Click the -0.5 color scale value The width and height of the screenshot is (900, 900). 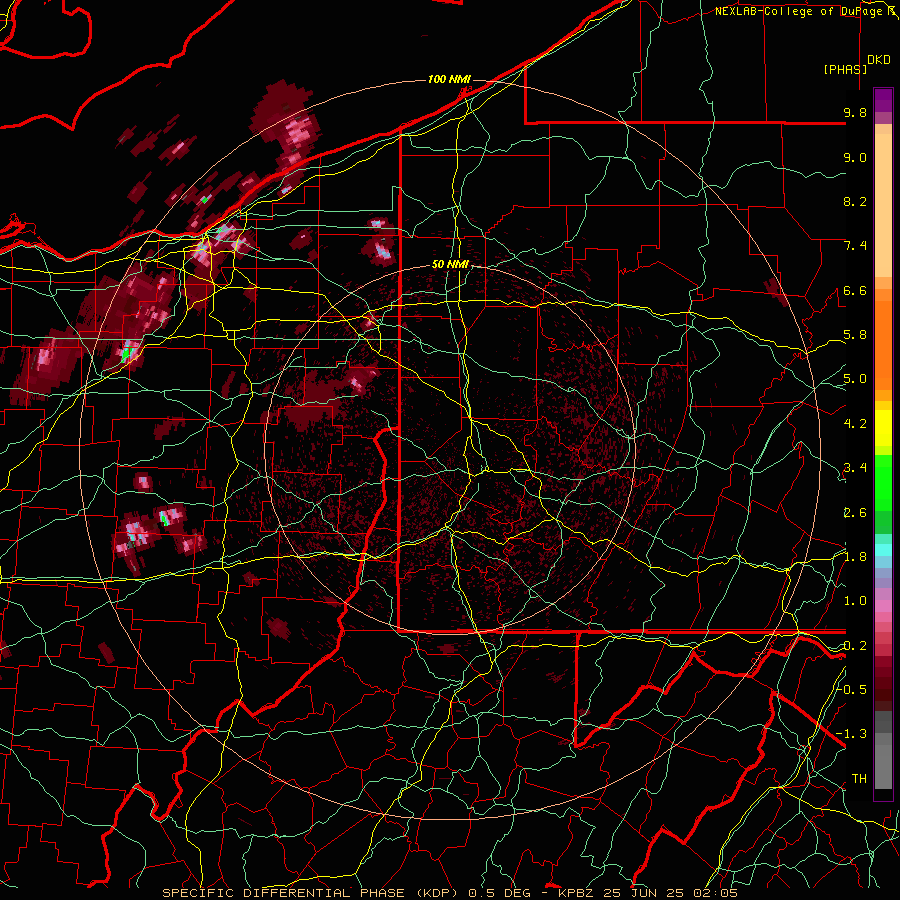(851, 690)
